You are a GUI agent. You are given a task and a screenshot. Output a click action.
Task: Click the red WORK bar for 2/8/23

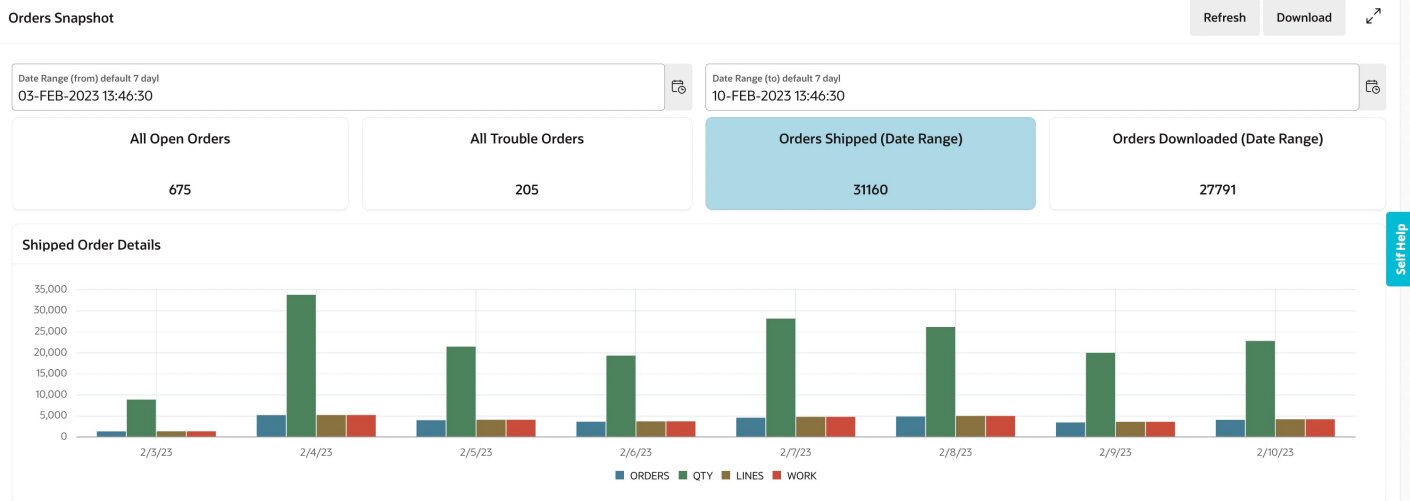pyautogui.click(x=1000, y=427)
